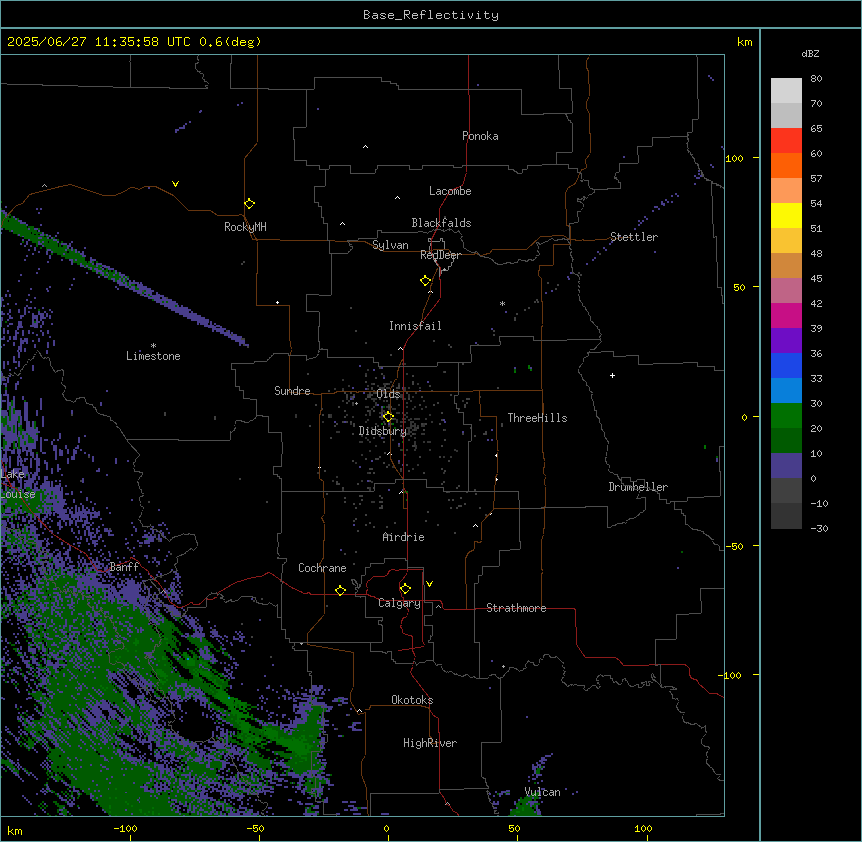The height and width of the screenshot is (842, 862).
Task: Click the Okotoks label
Action: (412, 700)
